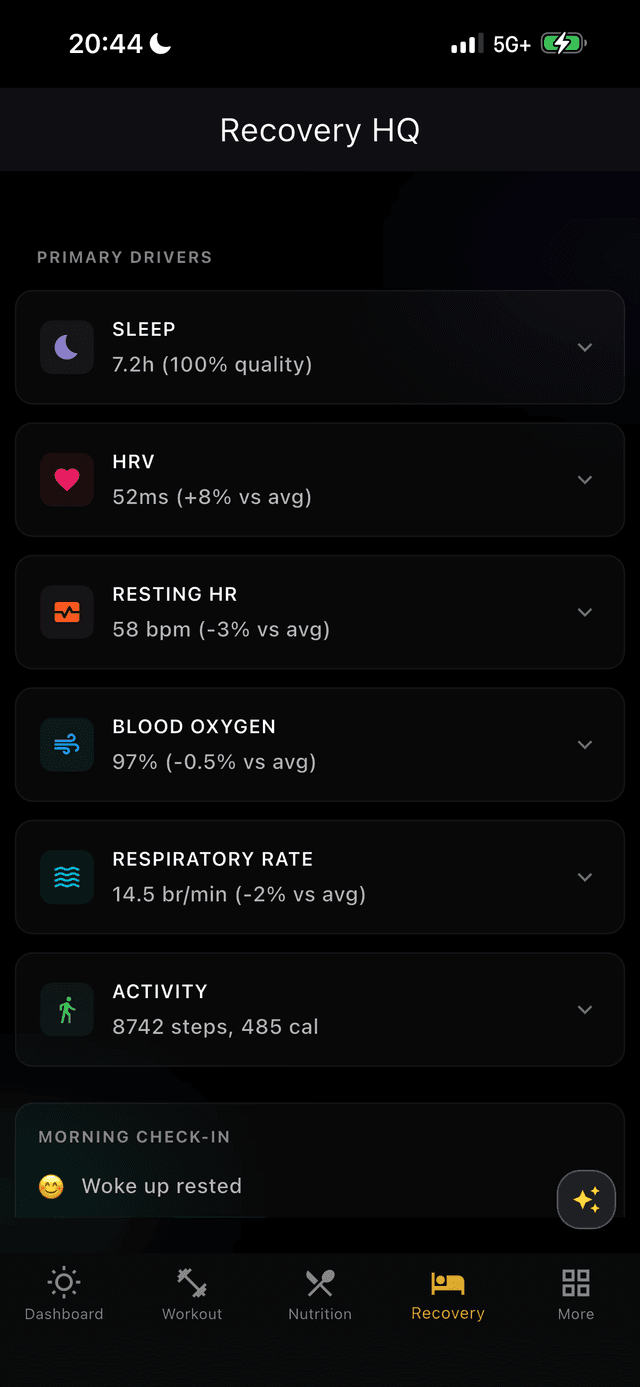Expand the Resting HR chevron
640x1387 pixels.
click(585, 612)
